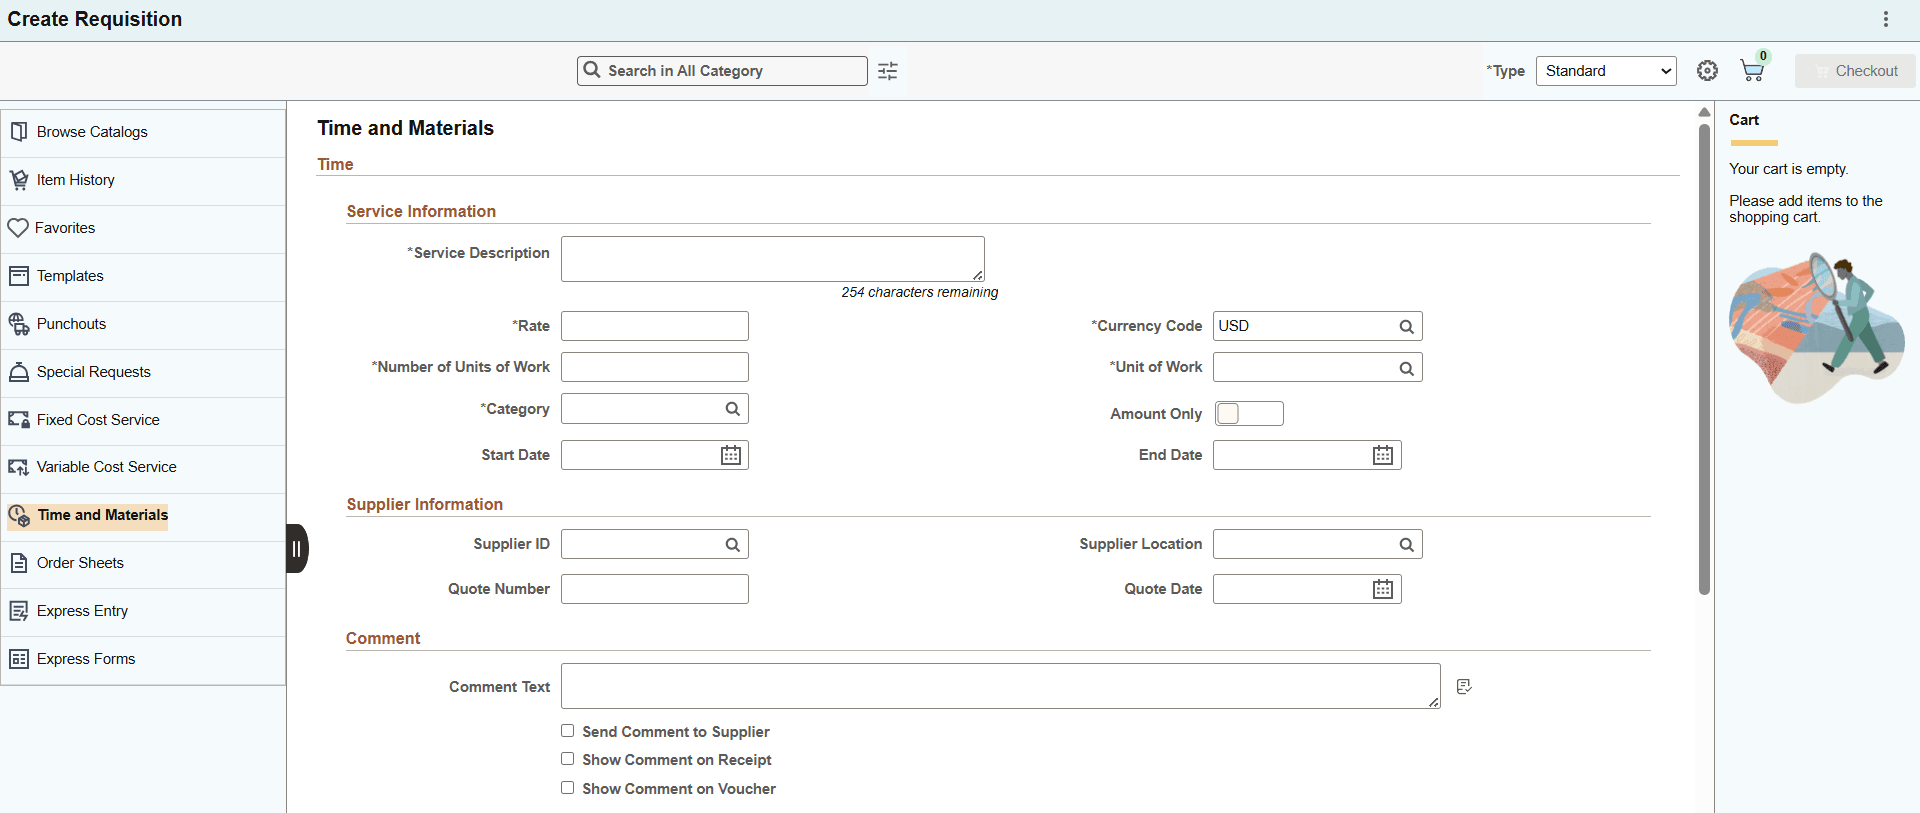Image resolution: width=1920 pixels, height=813 pixels.
Task: Click the Variable Cost Service icon
Action: [19, 467]
